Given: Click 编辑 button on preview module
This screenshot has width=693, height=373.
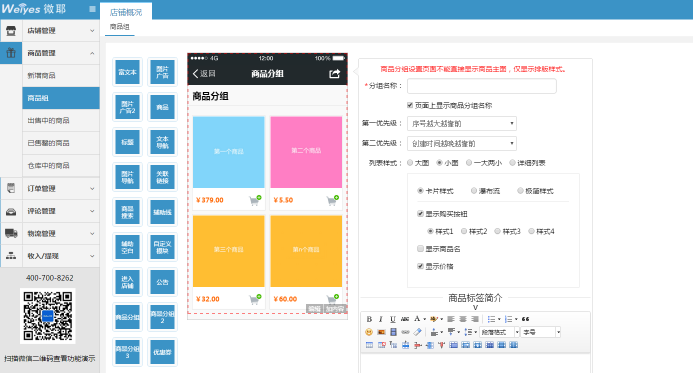Looking at the screenshot, I should (x=314, y=309).
